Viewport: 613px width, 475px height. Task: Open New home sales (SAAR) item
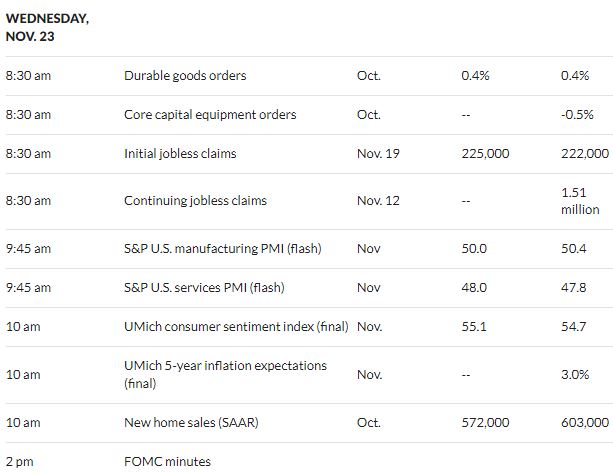[x=191, y=423]
